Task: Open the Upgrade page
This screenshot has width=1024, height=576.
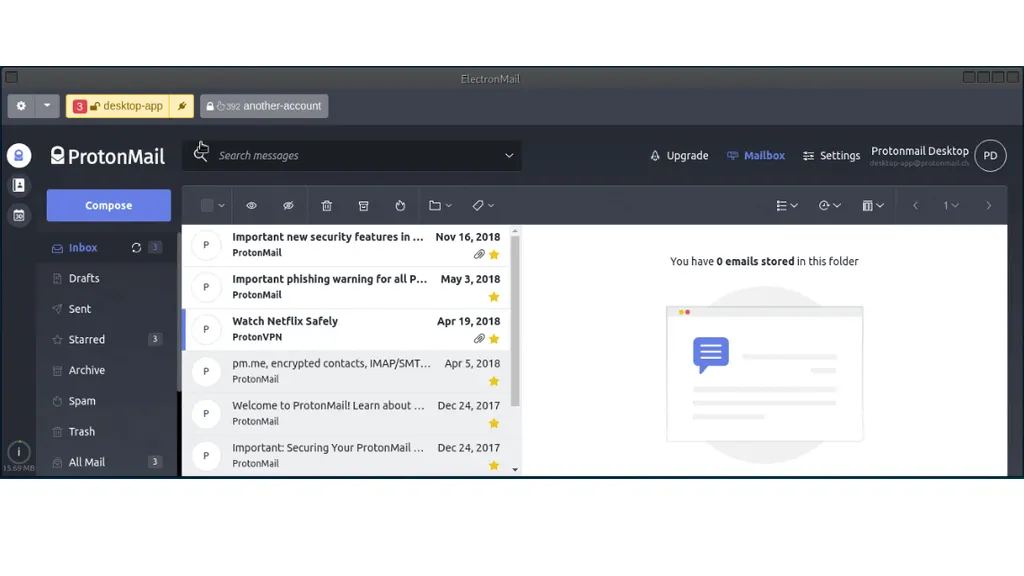Action: (679, 155)
